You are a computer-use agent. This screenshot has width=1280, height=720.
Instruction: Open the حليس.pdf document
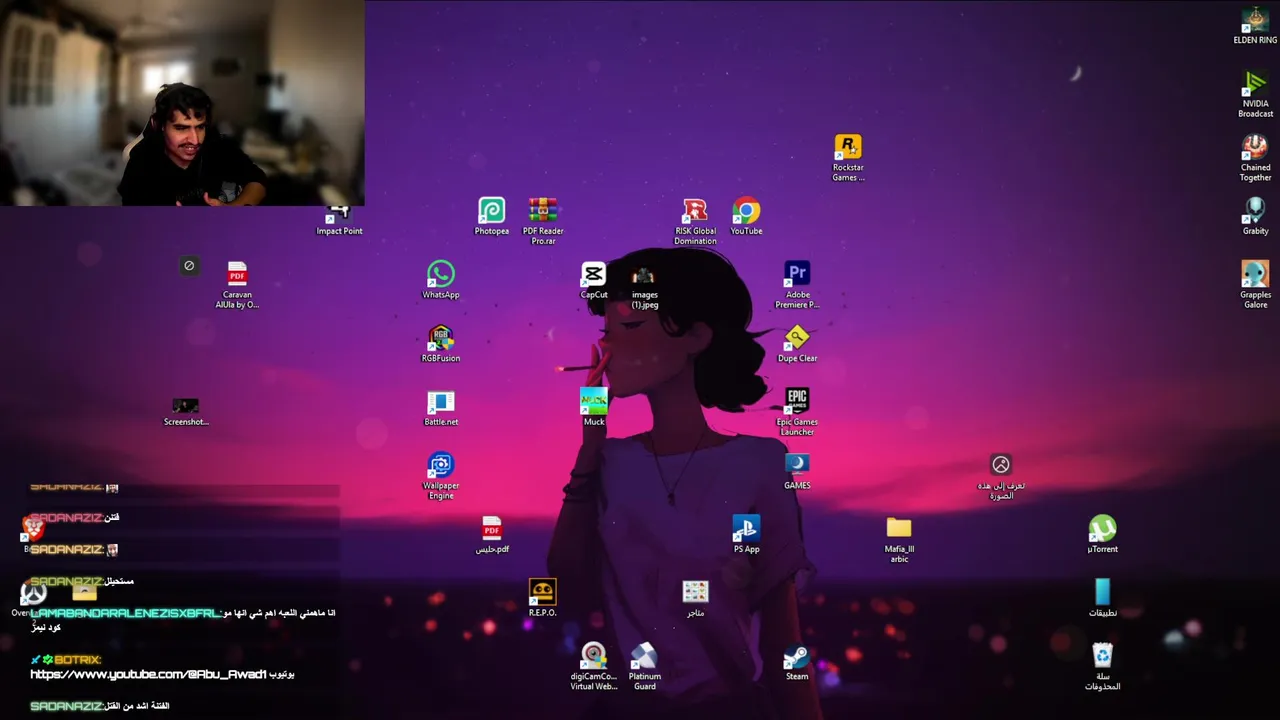click(x=491, y=534)
